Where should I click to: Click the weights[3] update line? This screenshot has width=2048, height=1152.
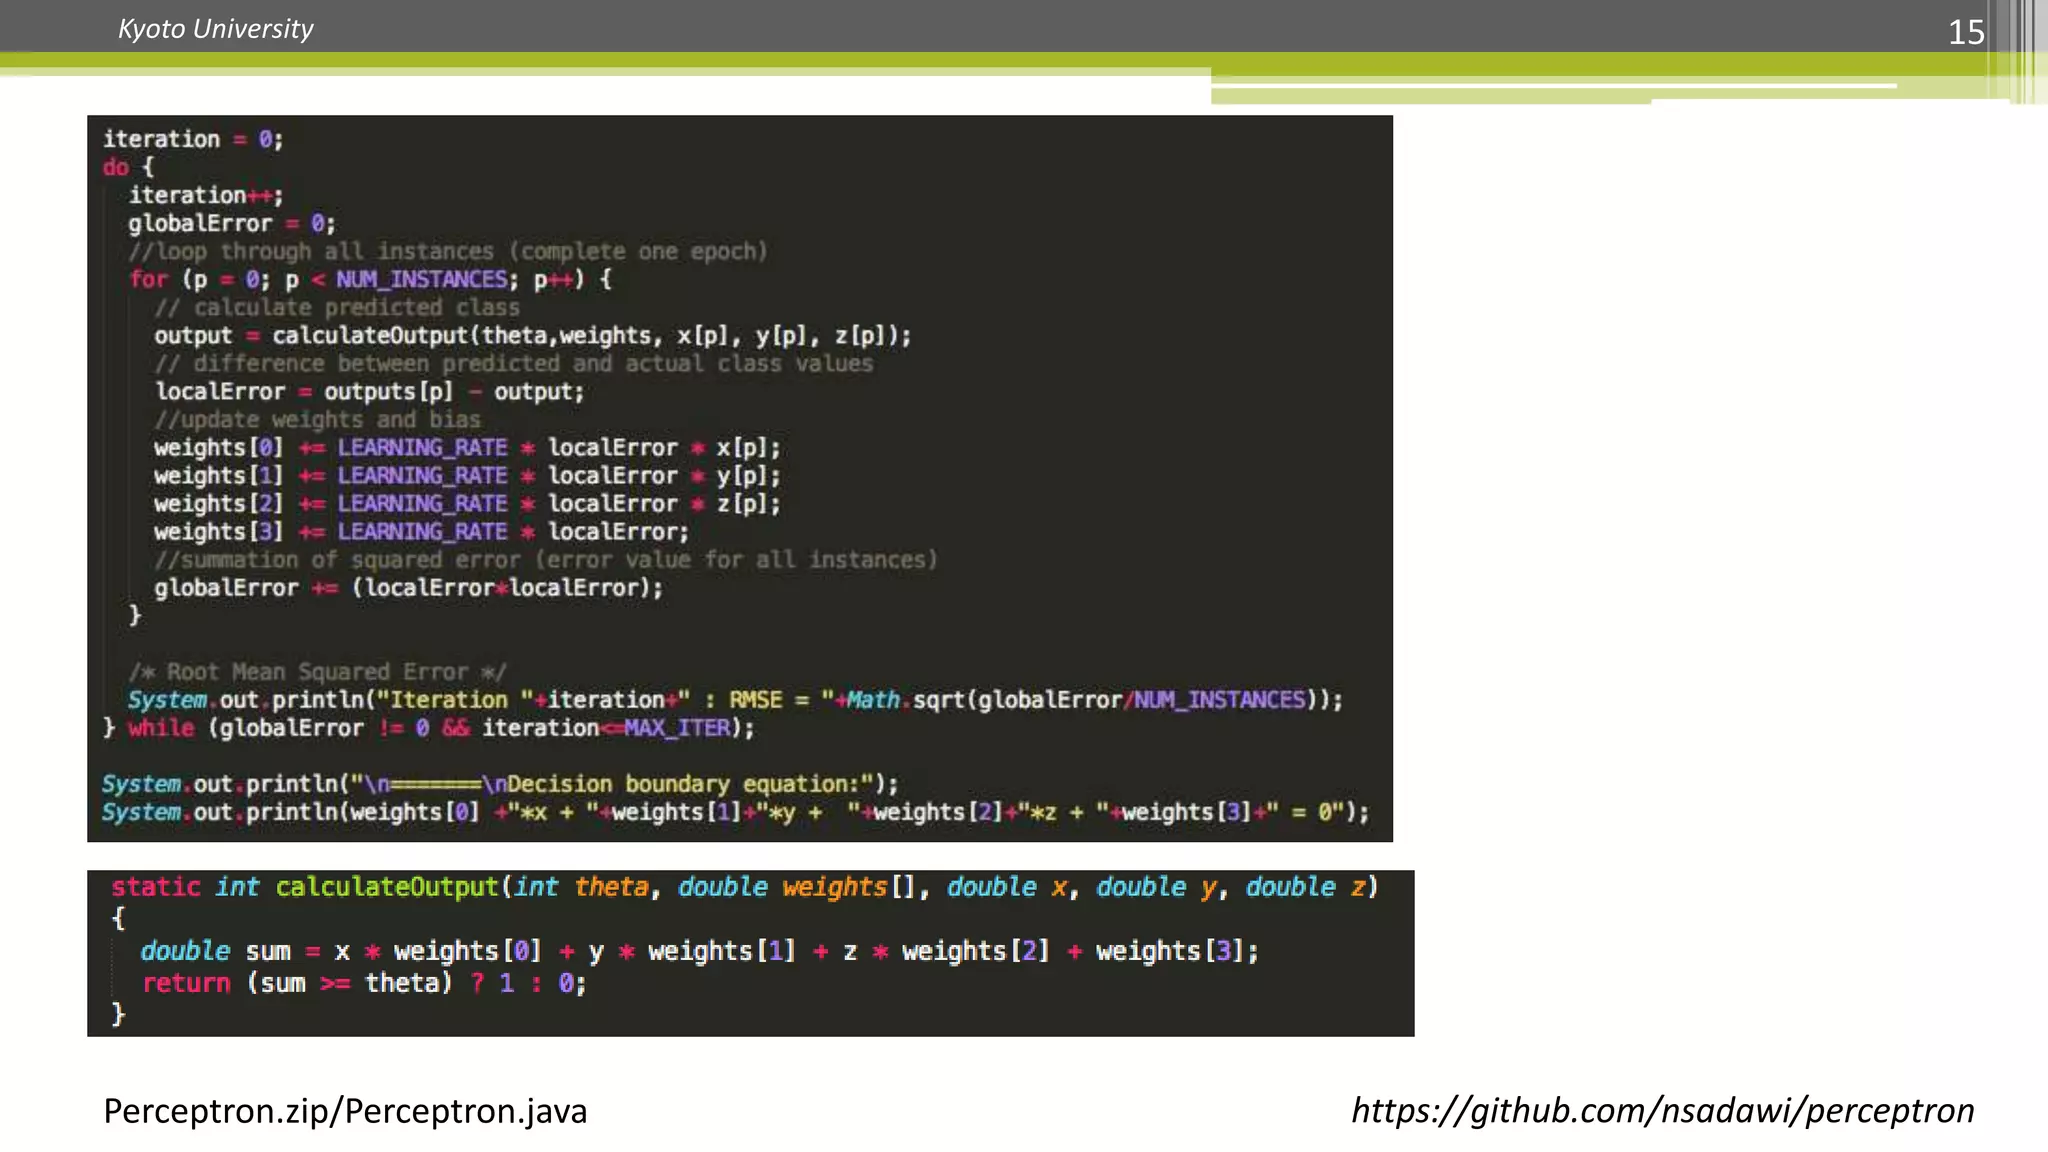(x=421, y=531)
